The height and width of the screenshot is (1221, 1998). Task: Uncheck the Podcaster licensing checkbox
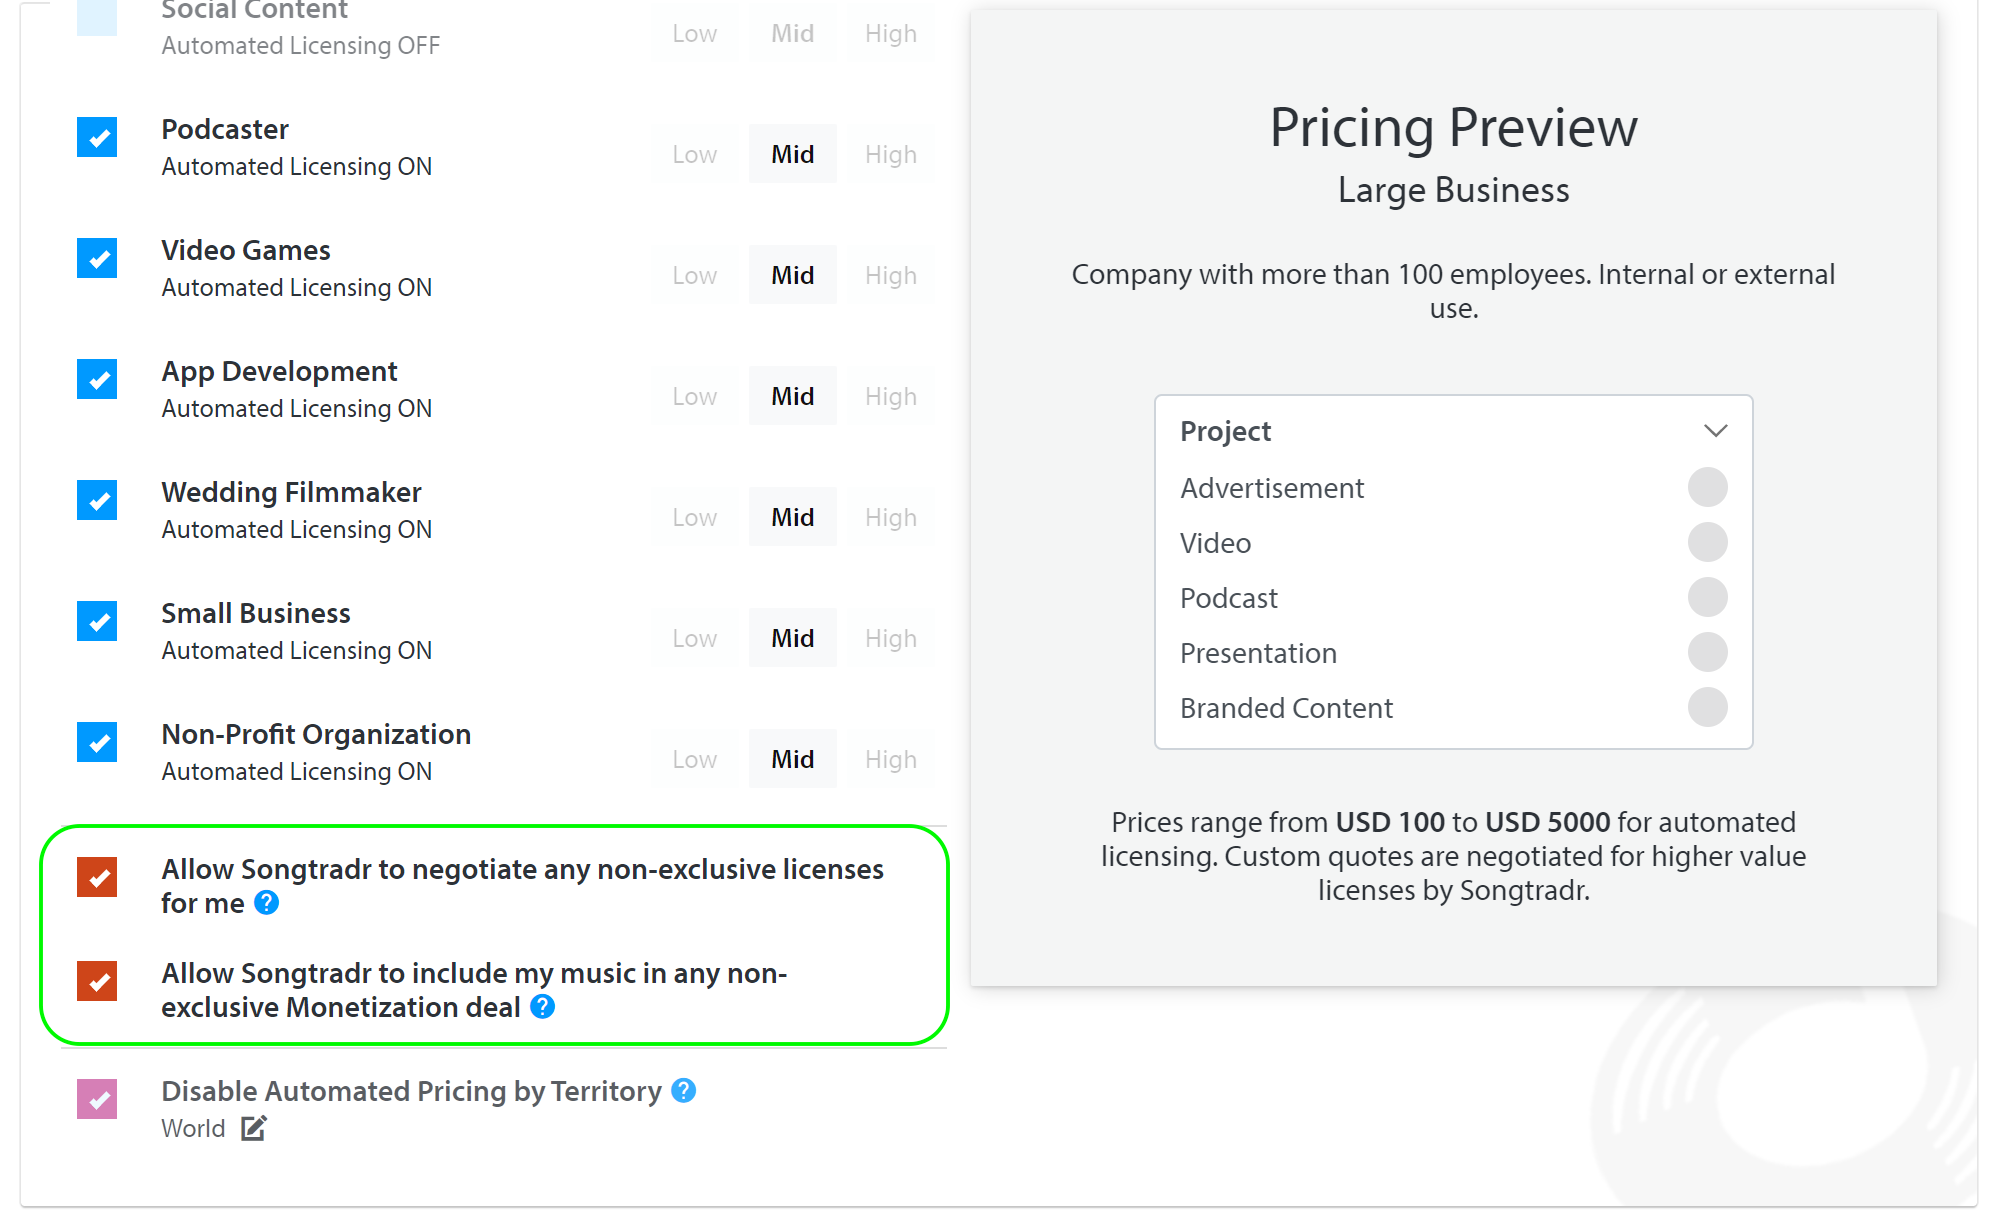[x=97, y=137]
